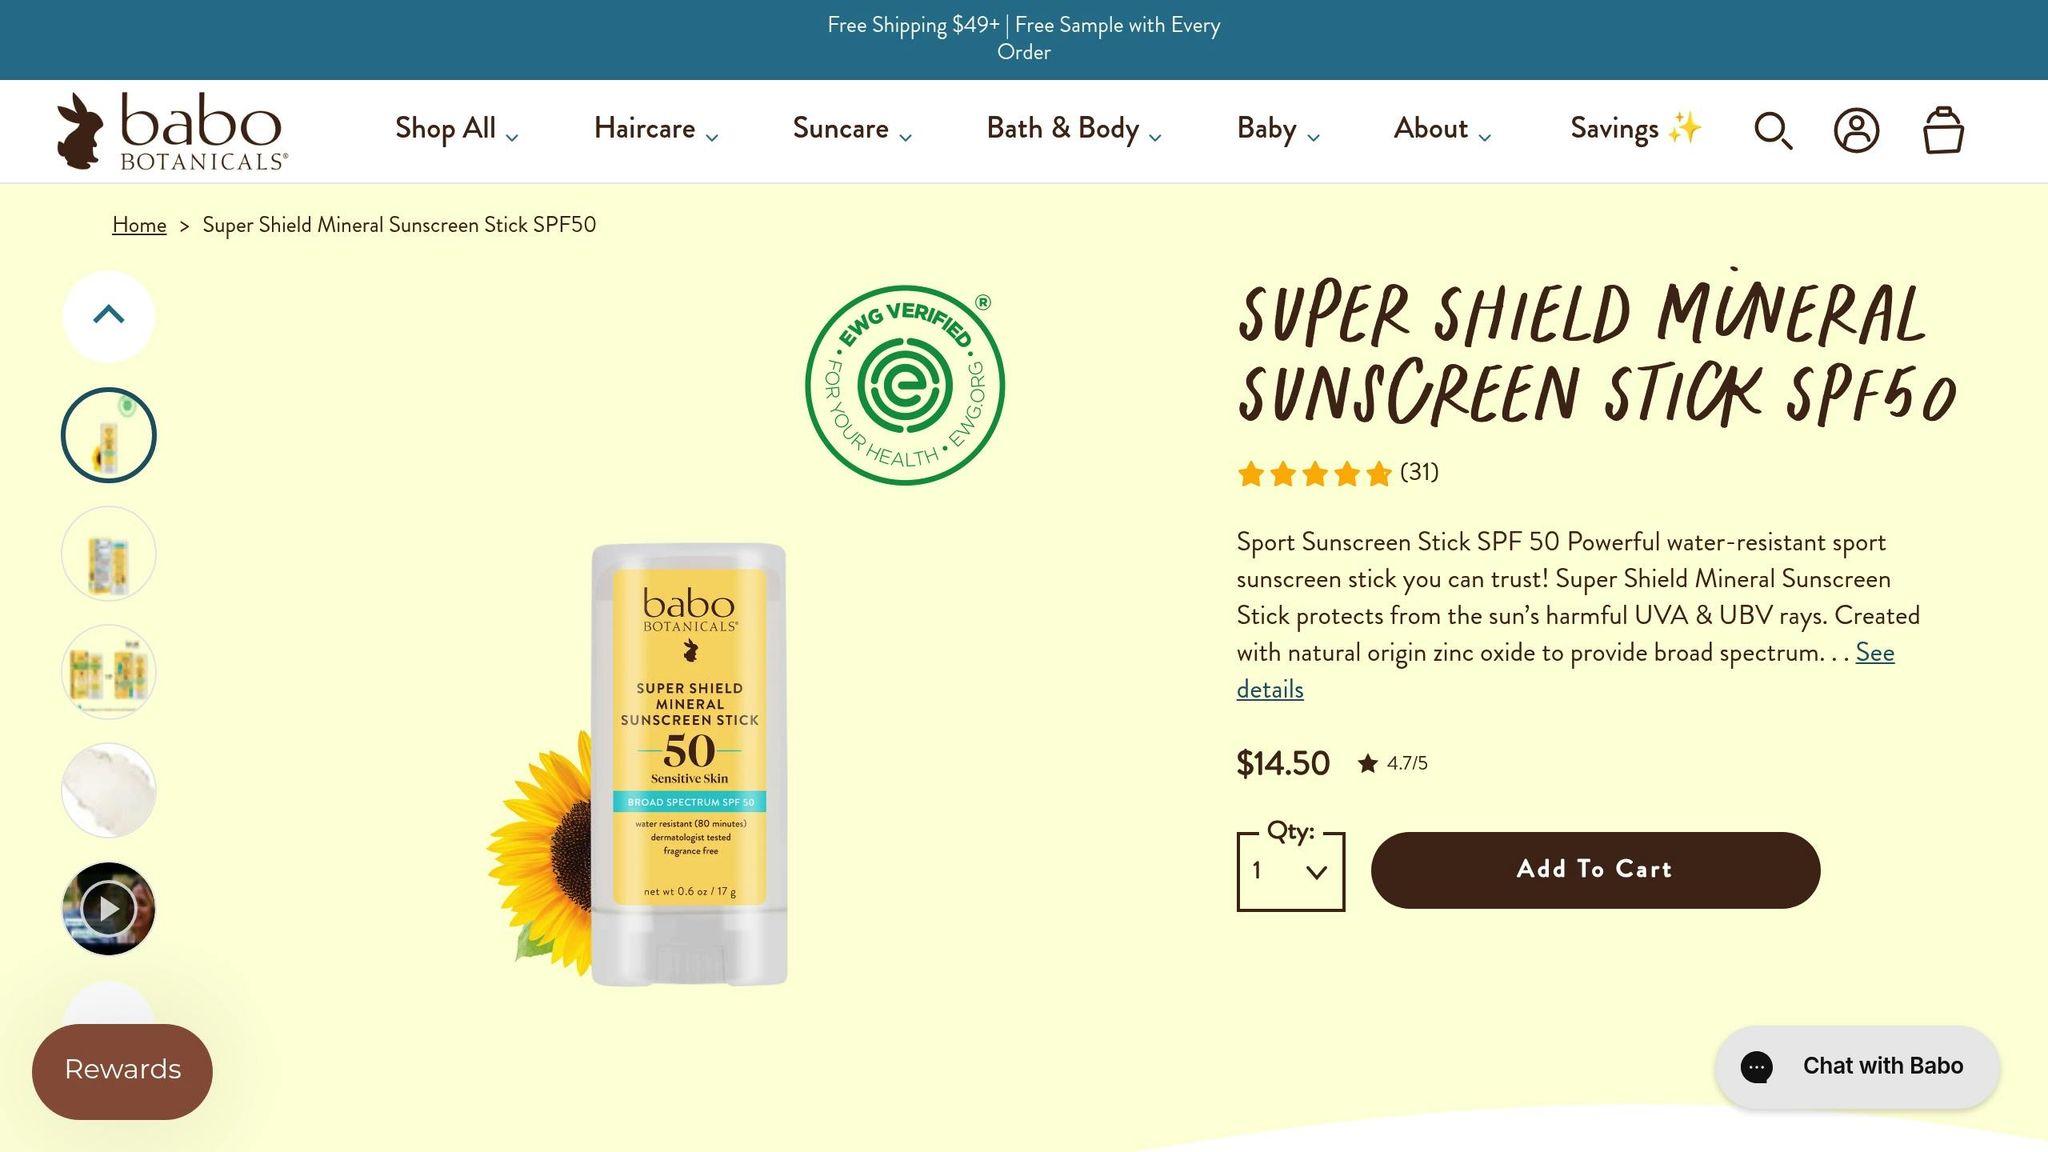Click the star rating next to review count
This screenshot has height=1152, width=2048.
[x=1310, y=474]
